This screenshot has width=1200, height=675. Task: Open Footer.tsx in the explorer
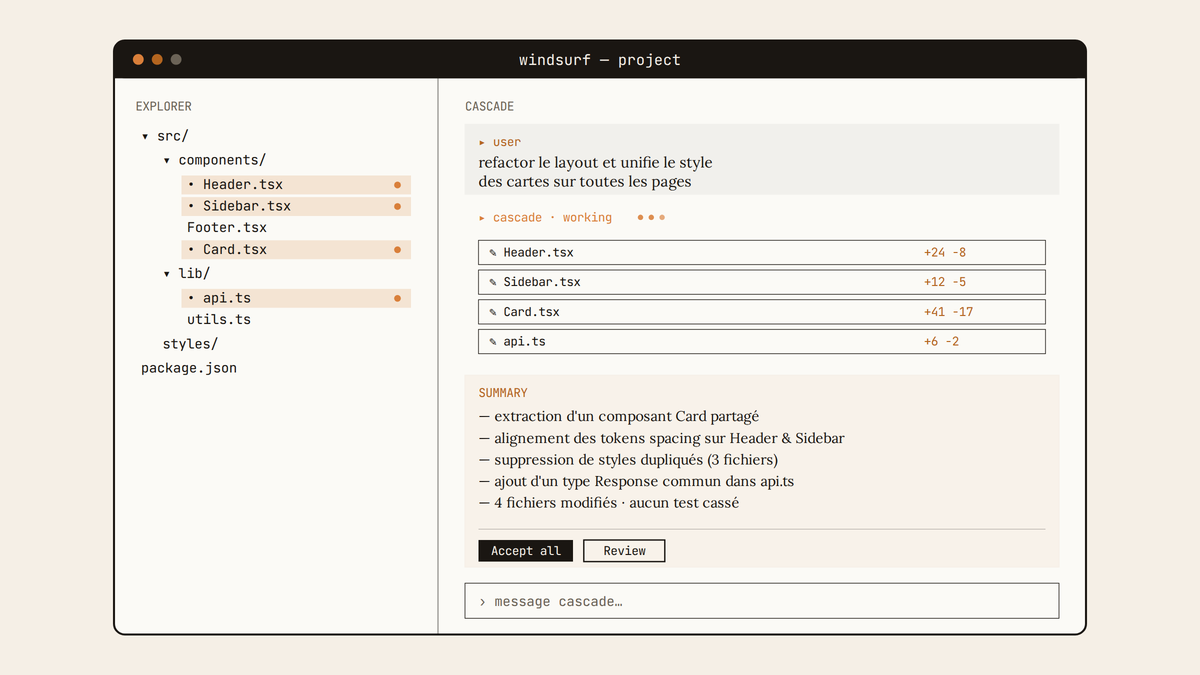tap(227, 228)
